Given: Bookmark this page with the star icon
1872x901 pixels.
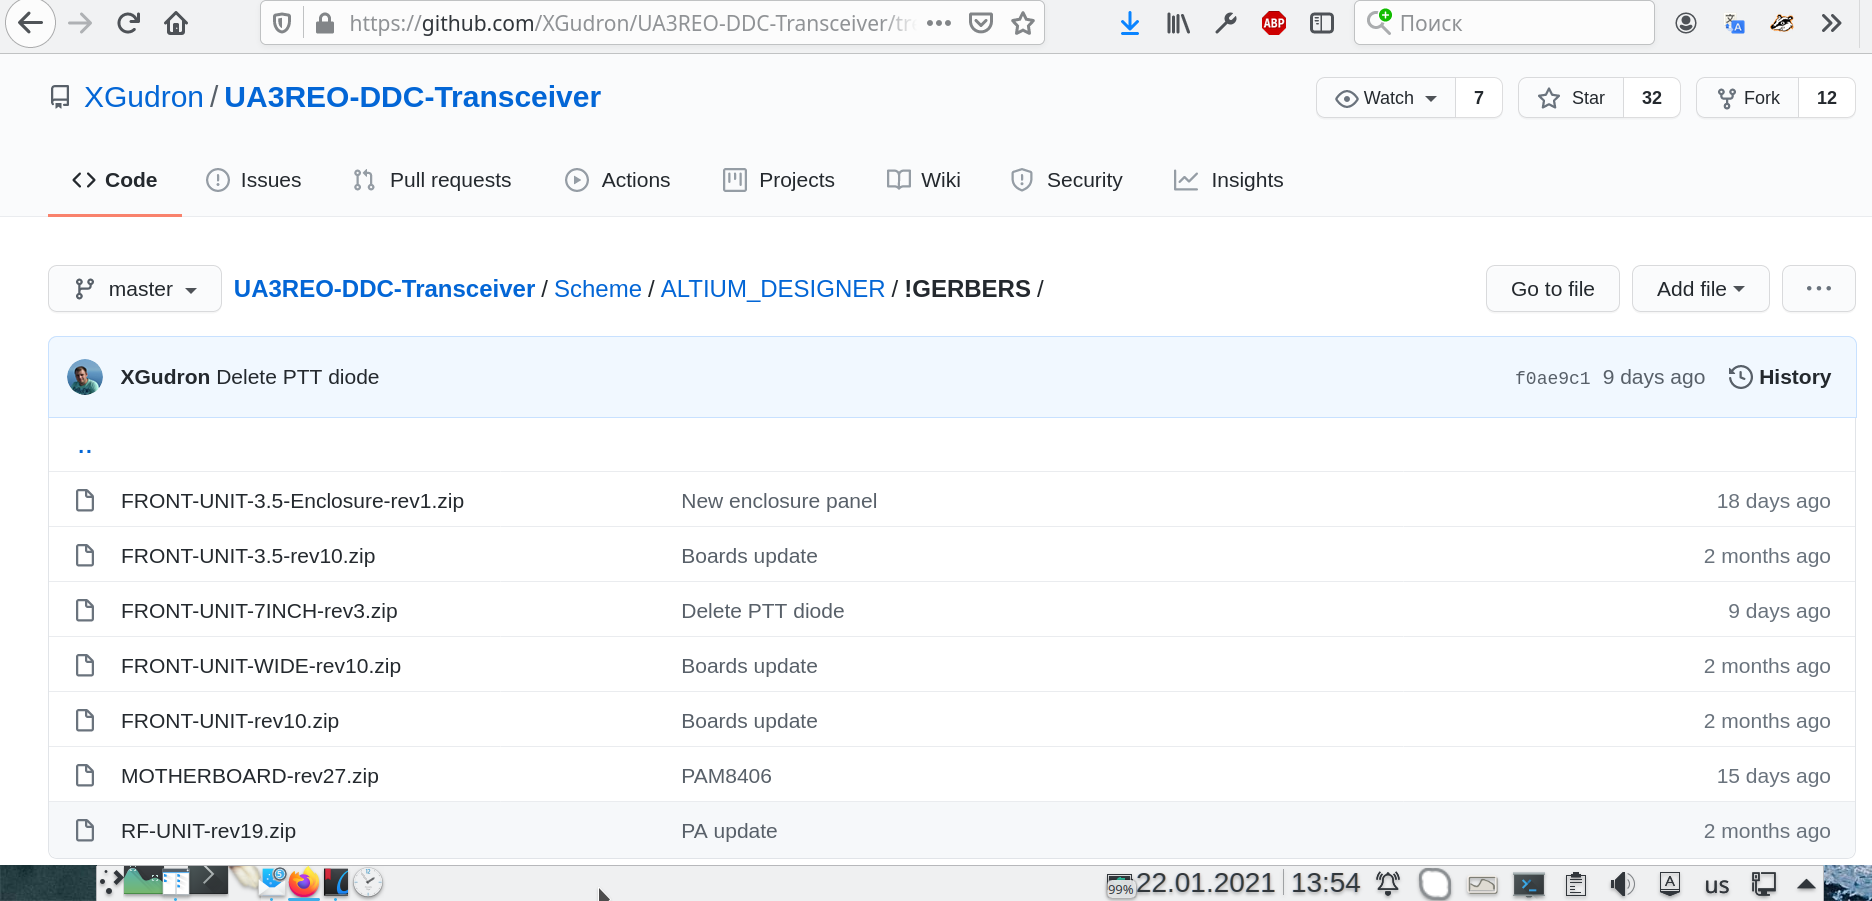Looking at the screenshot, I should tap(1022, 23).
